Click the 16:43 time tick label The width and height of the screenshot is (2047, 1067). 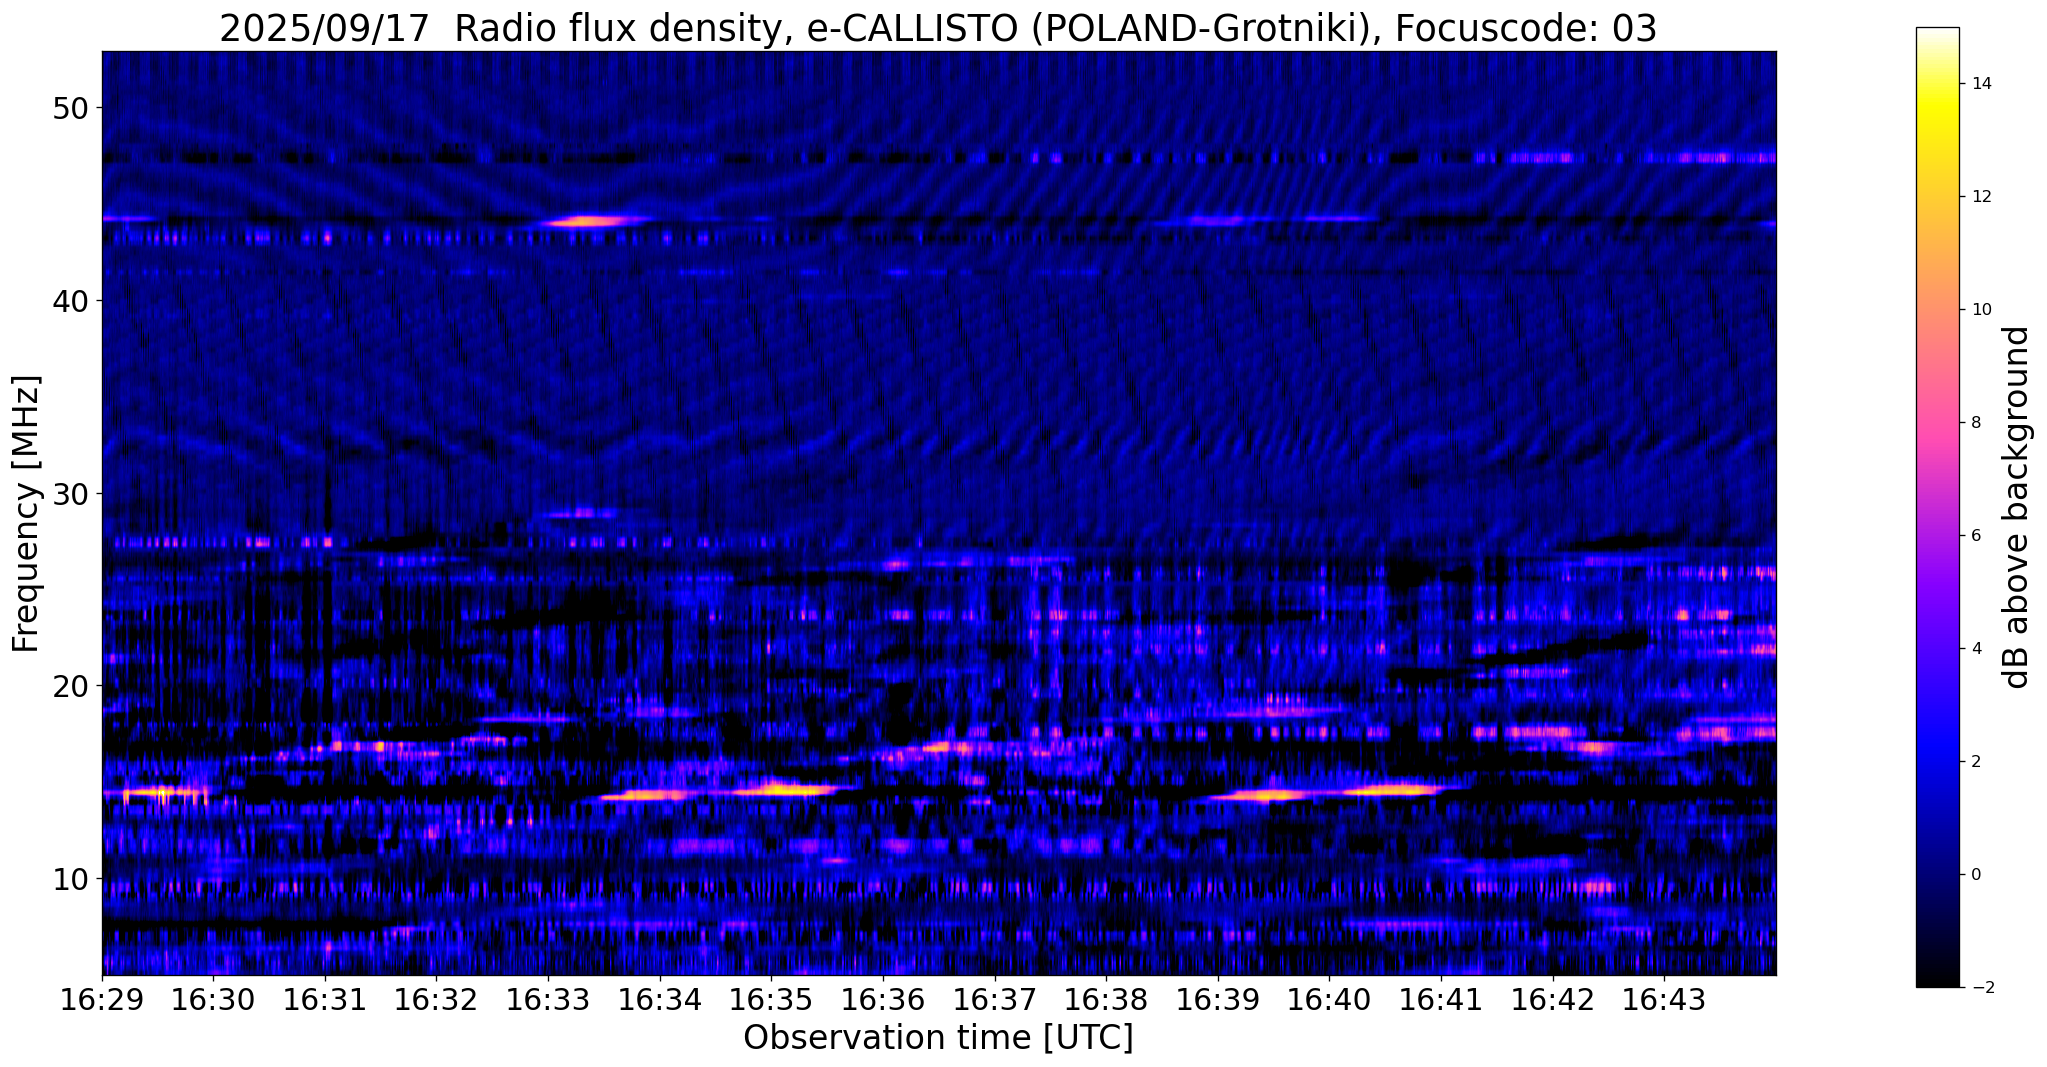[x=1664, y=1000]
